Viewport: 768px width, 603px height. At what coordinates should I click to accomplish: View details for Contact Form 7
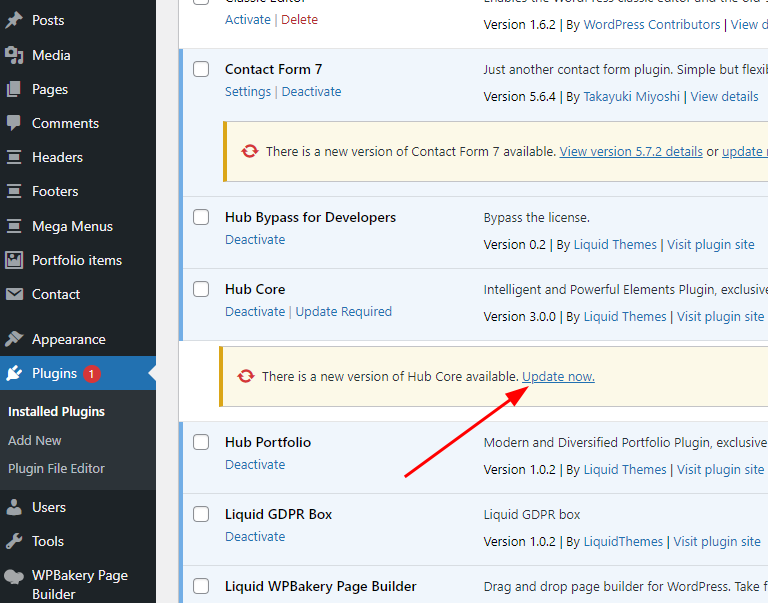pyautogui.click(x=724, y=96)
